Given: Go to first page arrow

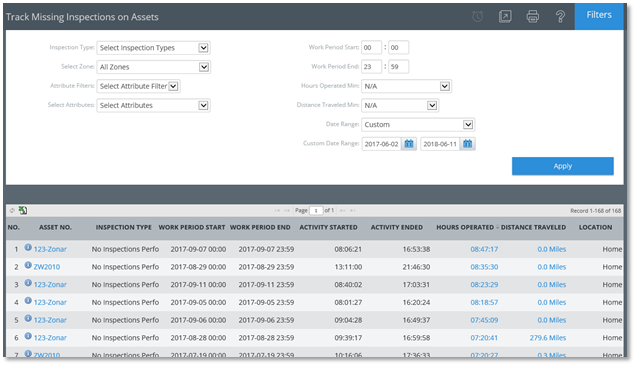Looking at the screenshot, I should pyautogui.click(x=277, y=211).
